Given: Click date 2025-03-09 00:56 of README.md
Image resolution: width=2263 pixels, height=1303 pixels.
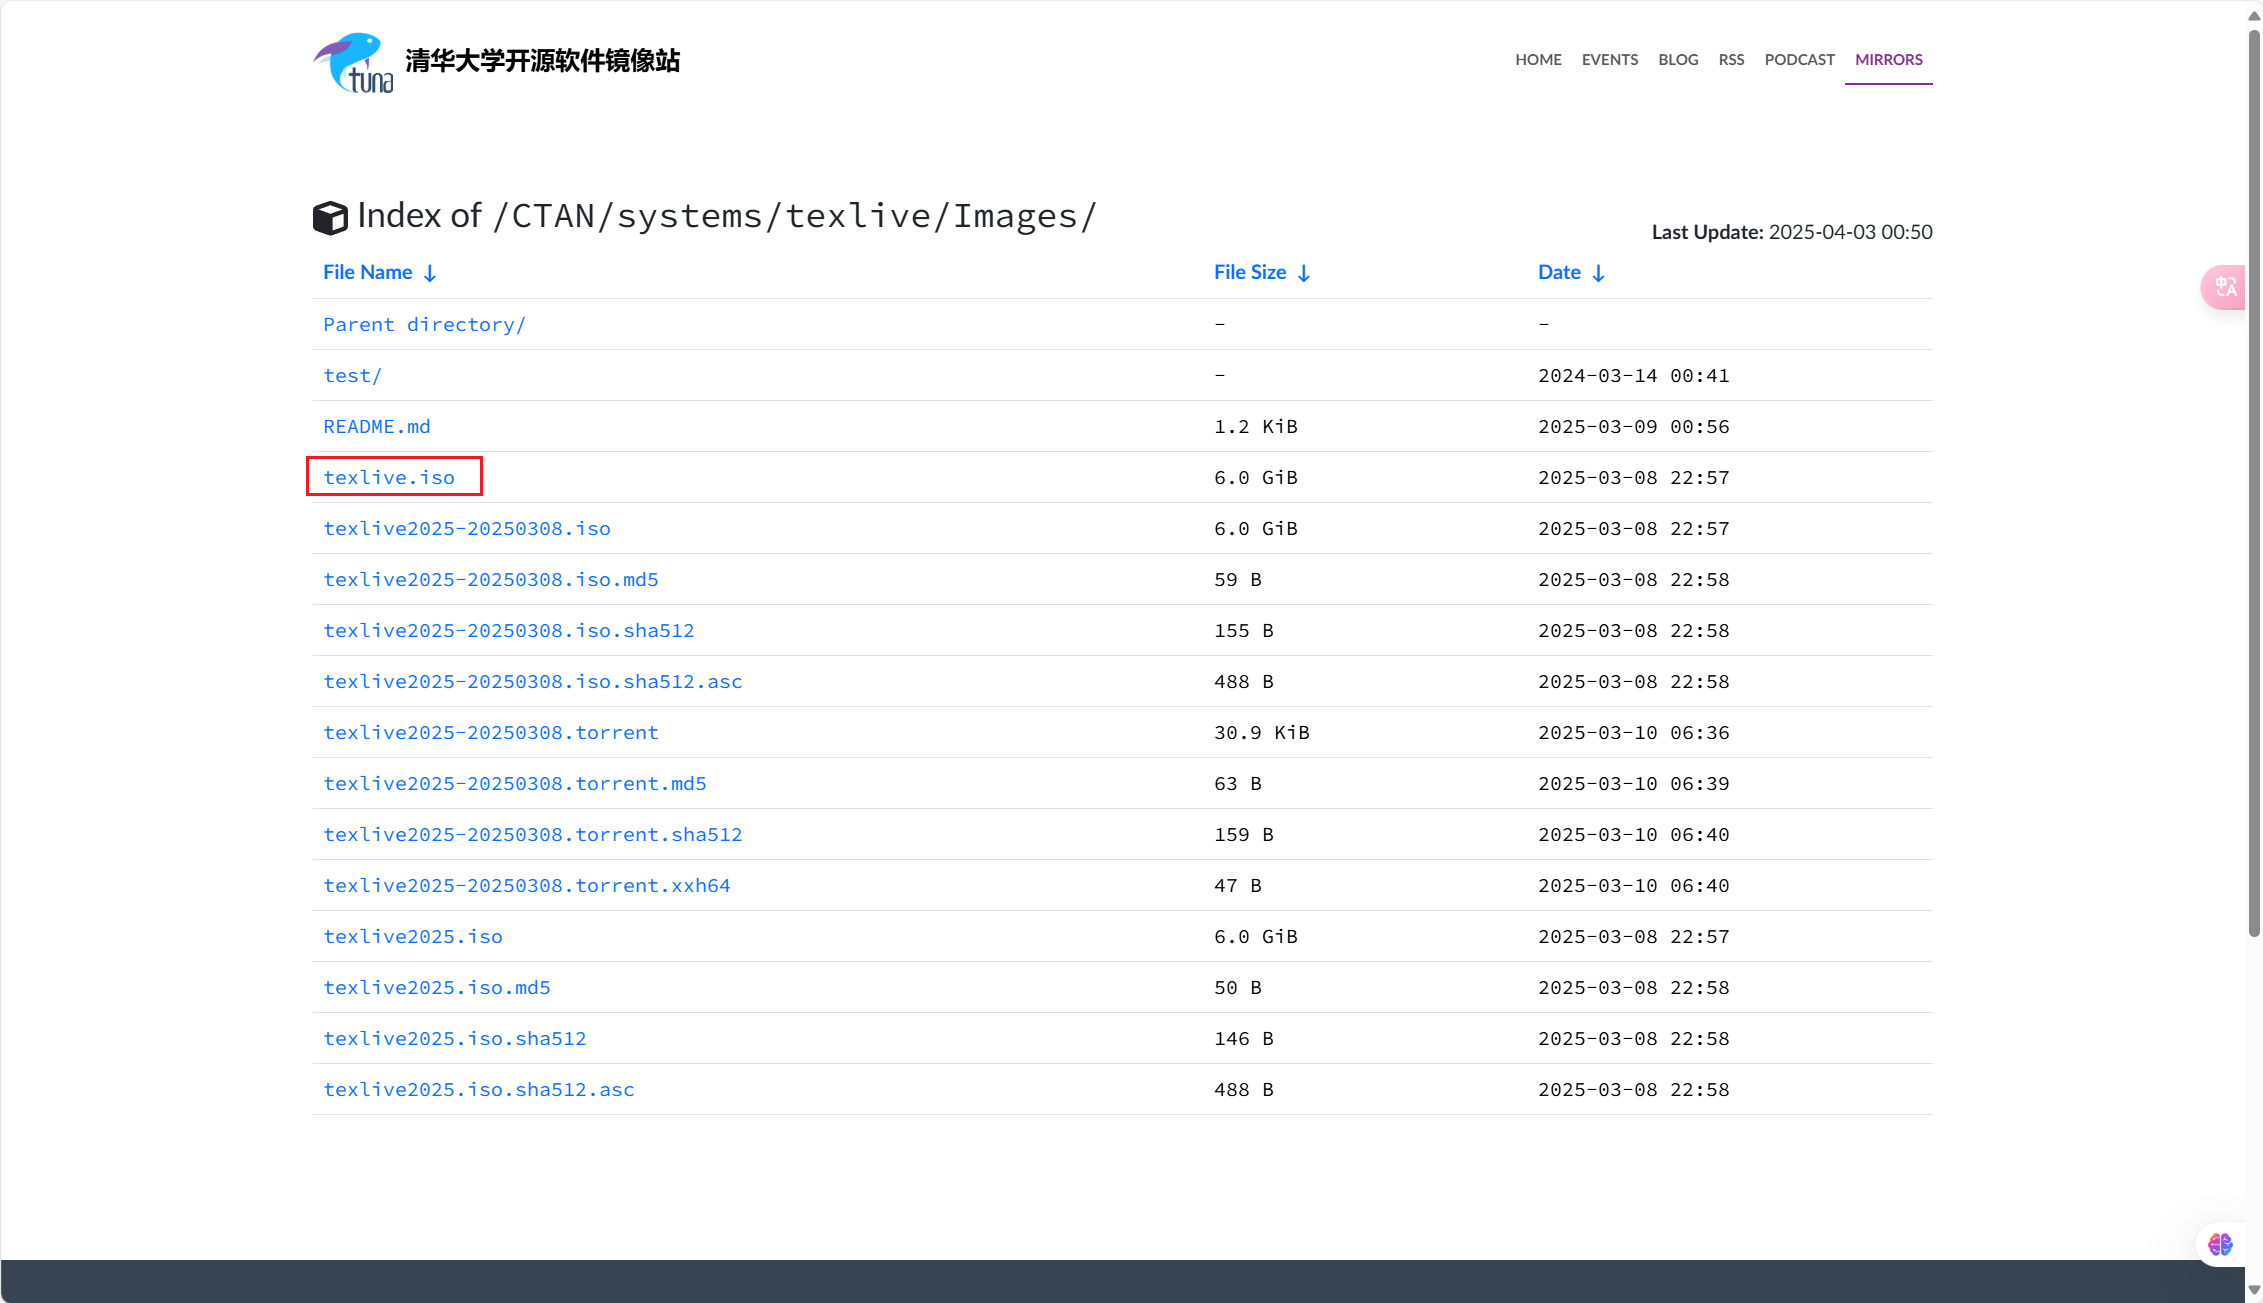Looking at the screenshot, I should (x=1633, y=426).
